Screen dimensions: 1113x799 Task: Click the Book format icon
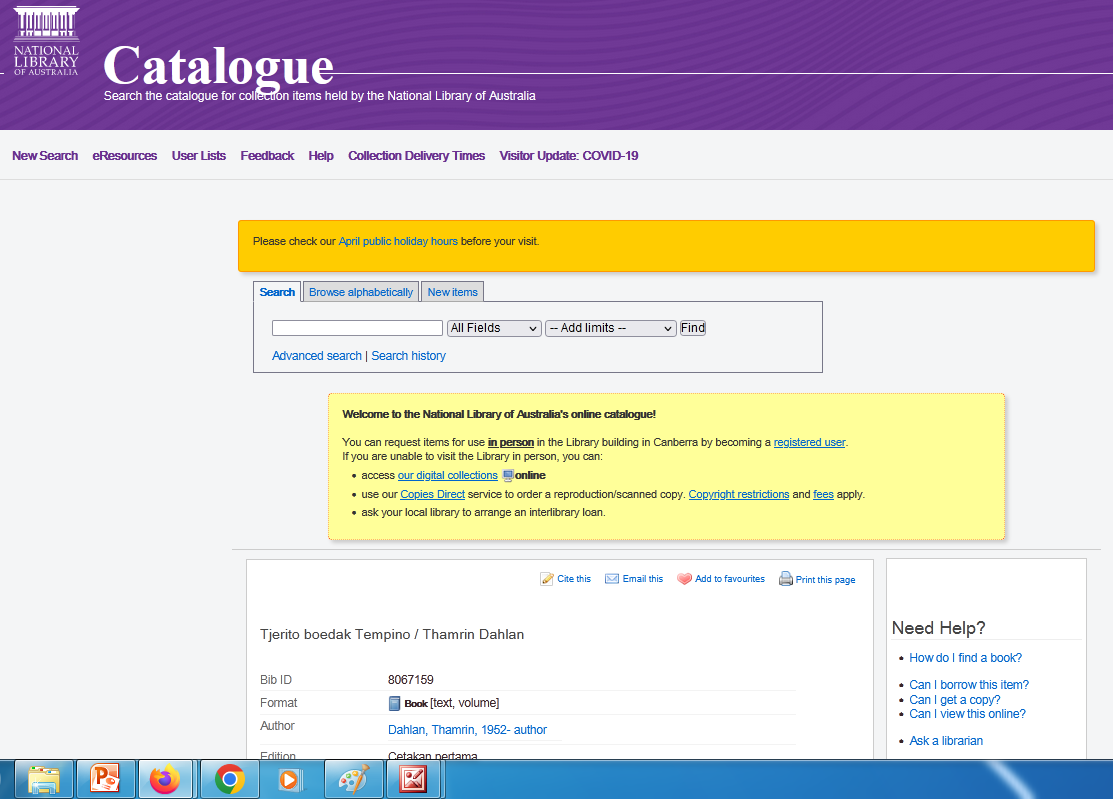pyautogui.click(x=394, y=703)
